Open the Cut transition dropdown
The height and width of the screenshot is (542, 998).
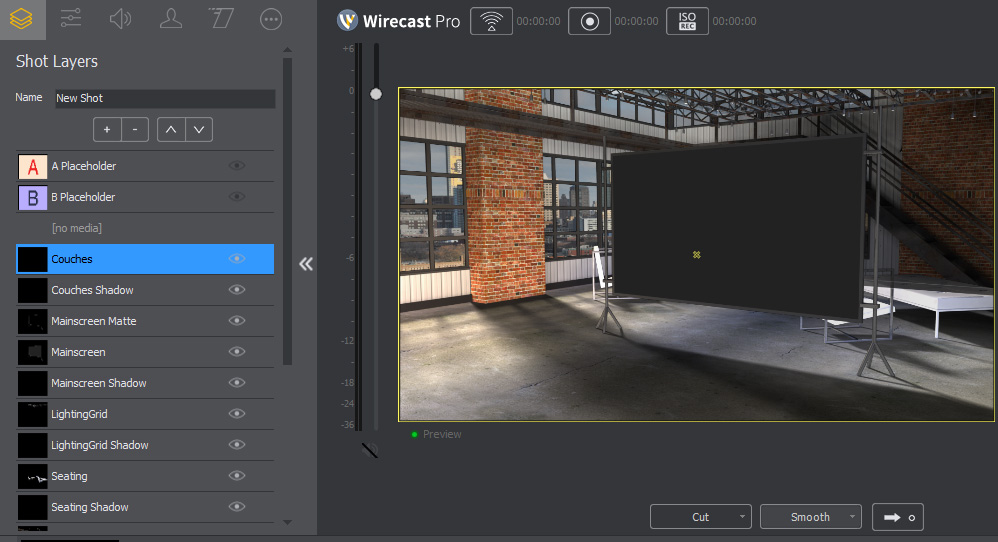point(700,517)
